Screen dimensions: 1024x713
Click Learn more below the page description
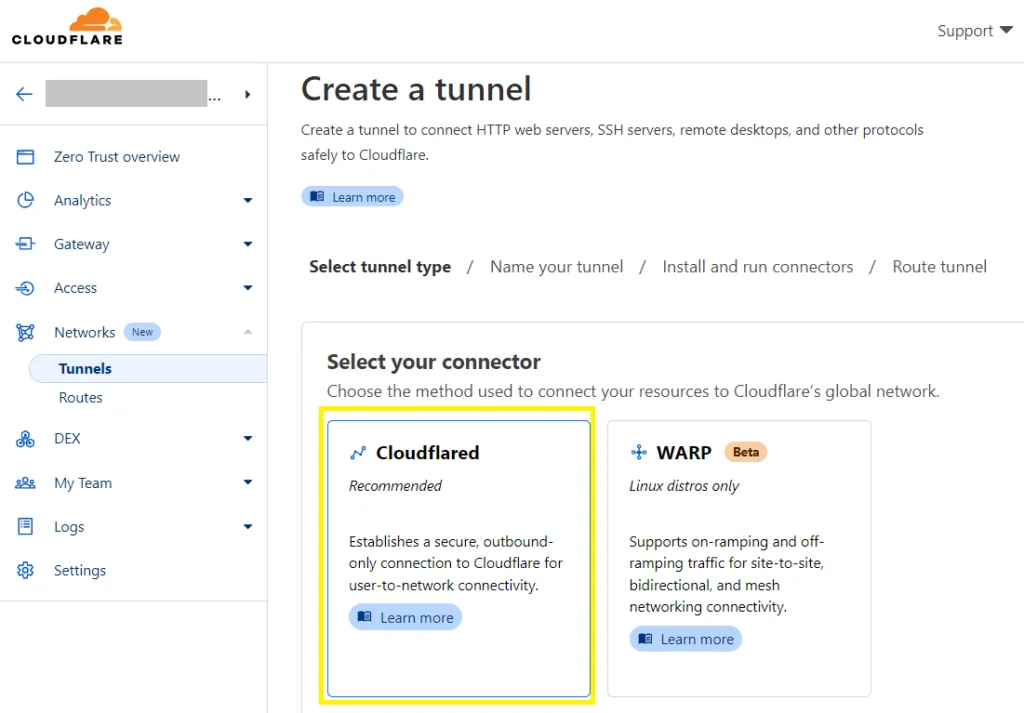coord(353,197)
